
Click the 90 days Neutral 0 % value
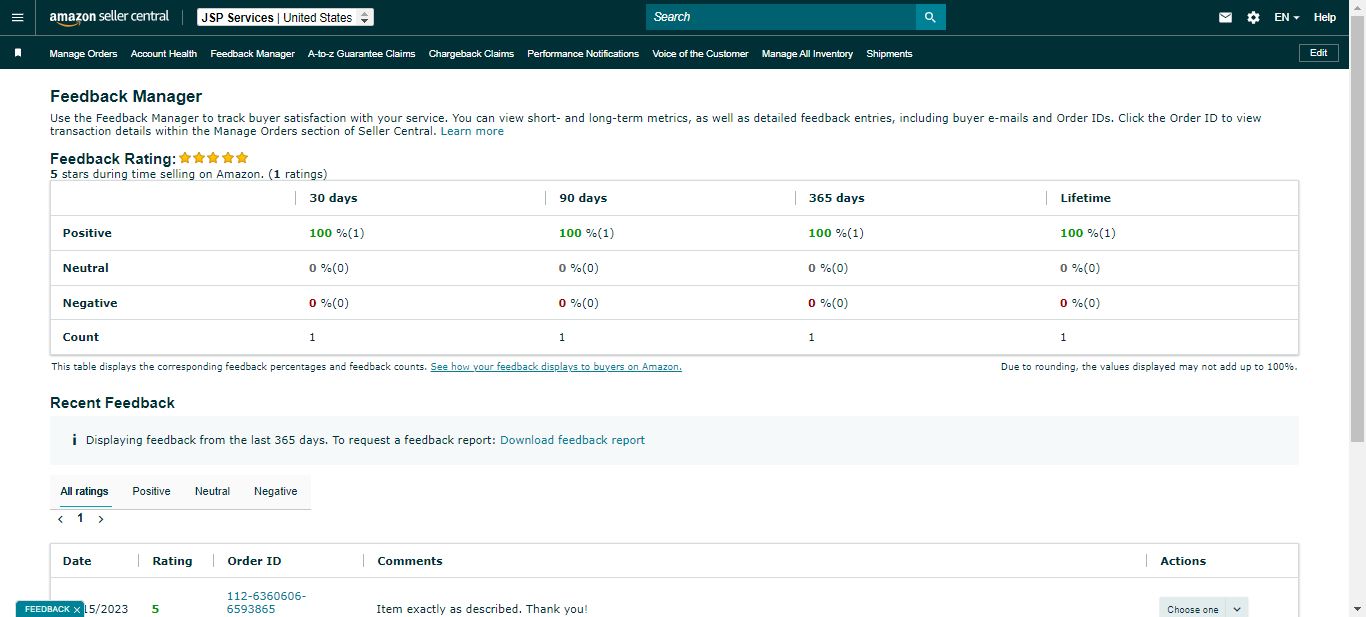pos(579,268)
